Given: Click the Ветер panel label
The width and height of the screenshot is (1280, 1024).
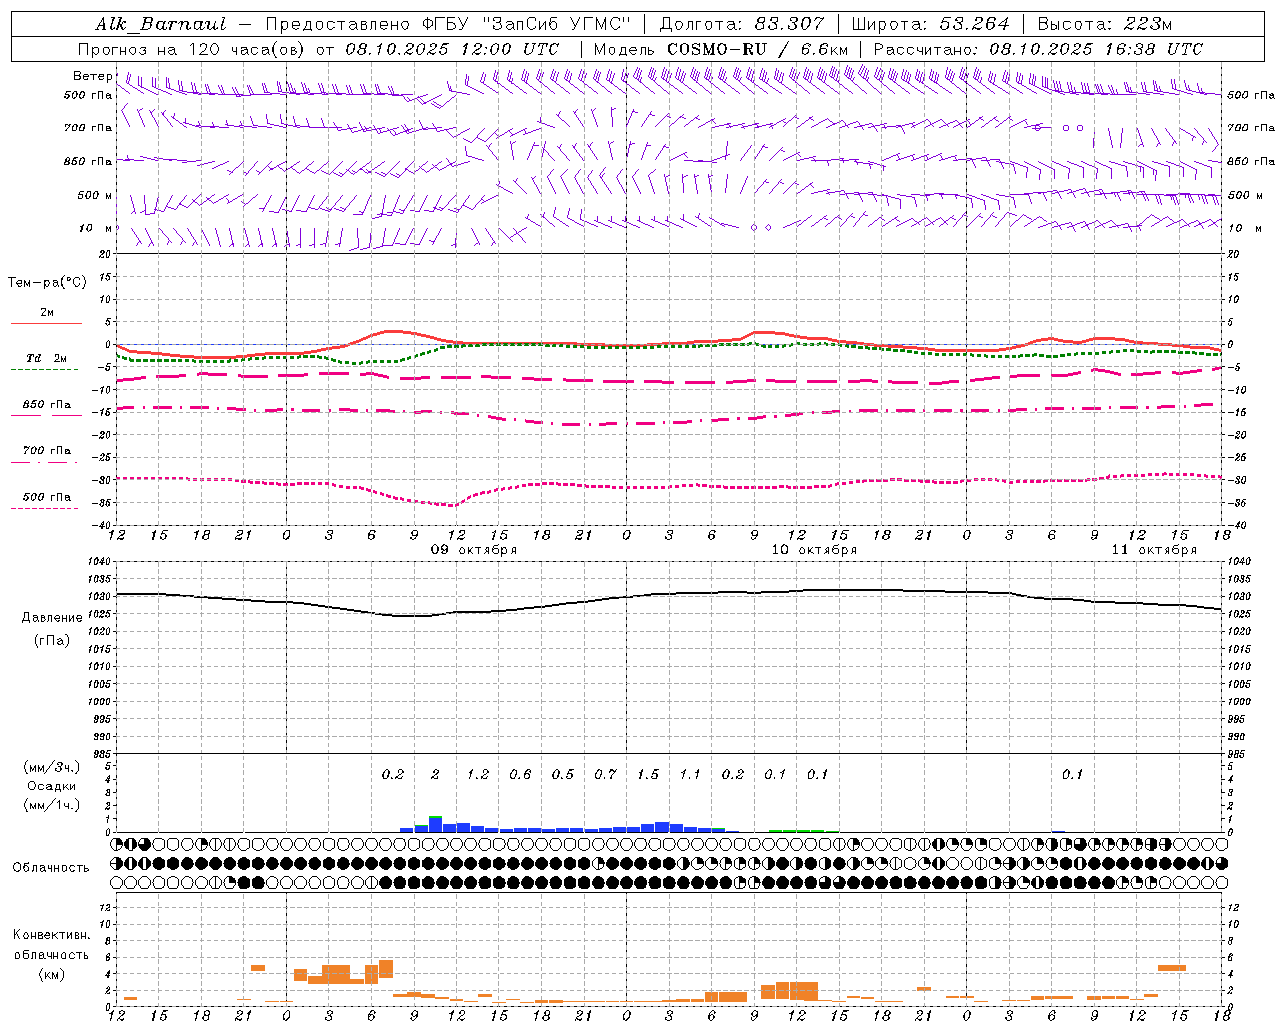Looking at the screenshot, I should pyautogui.click(x=93, y=76).
